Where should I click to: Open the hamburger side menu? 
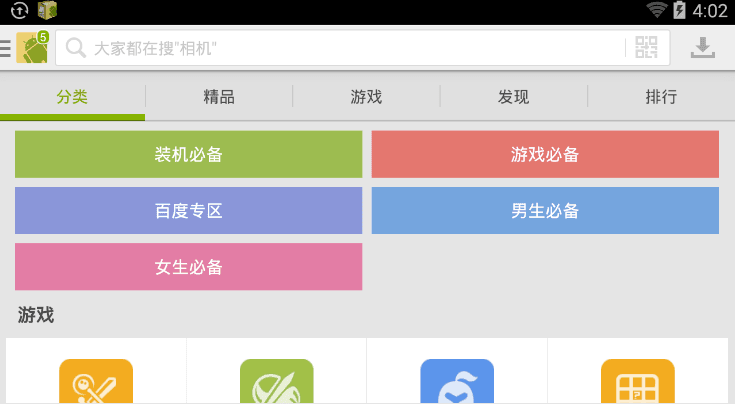(6, 48)
